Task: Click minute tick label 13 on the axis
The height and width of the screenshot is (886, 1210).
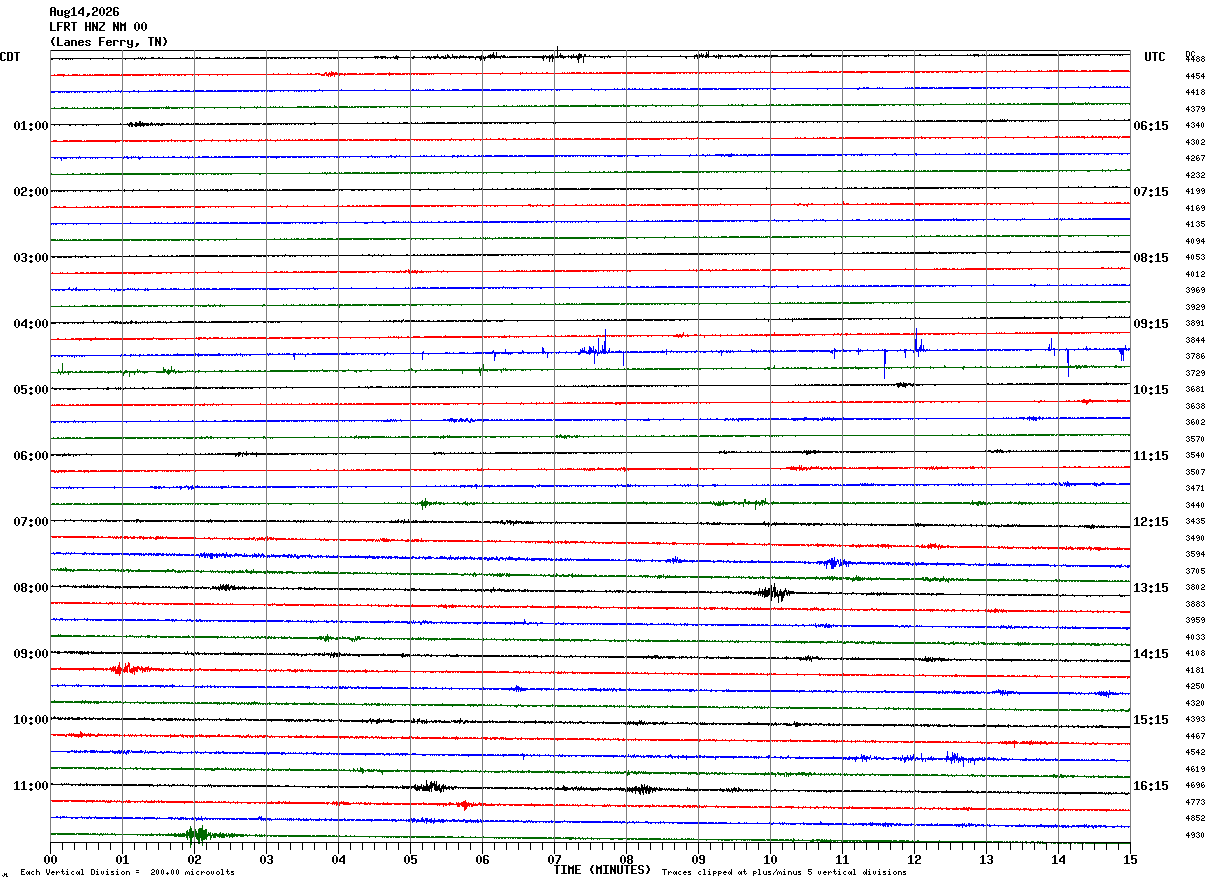Action: click(x=986, y=859)
